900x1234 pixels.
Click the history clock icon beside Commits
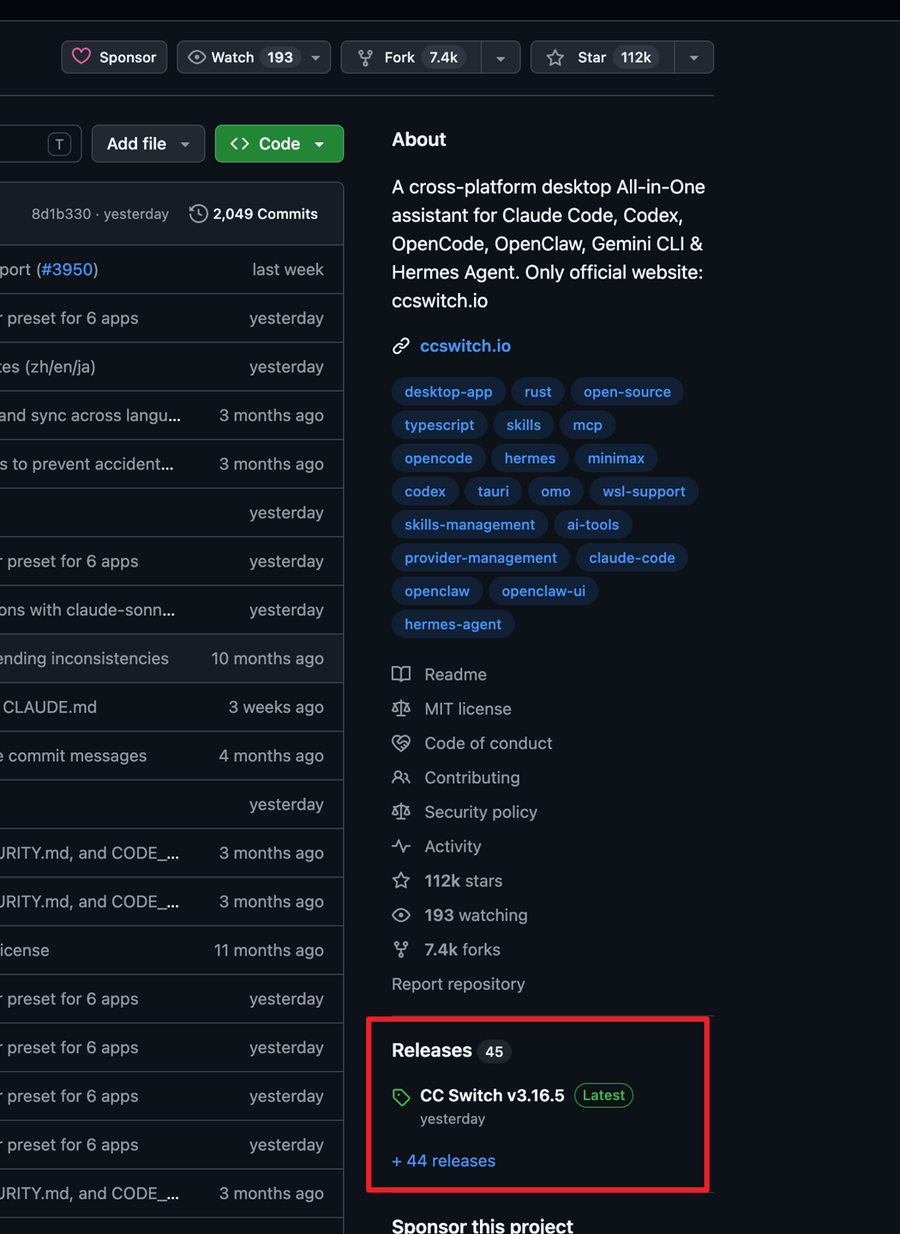[198, 214]
